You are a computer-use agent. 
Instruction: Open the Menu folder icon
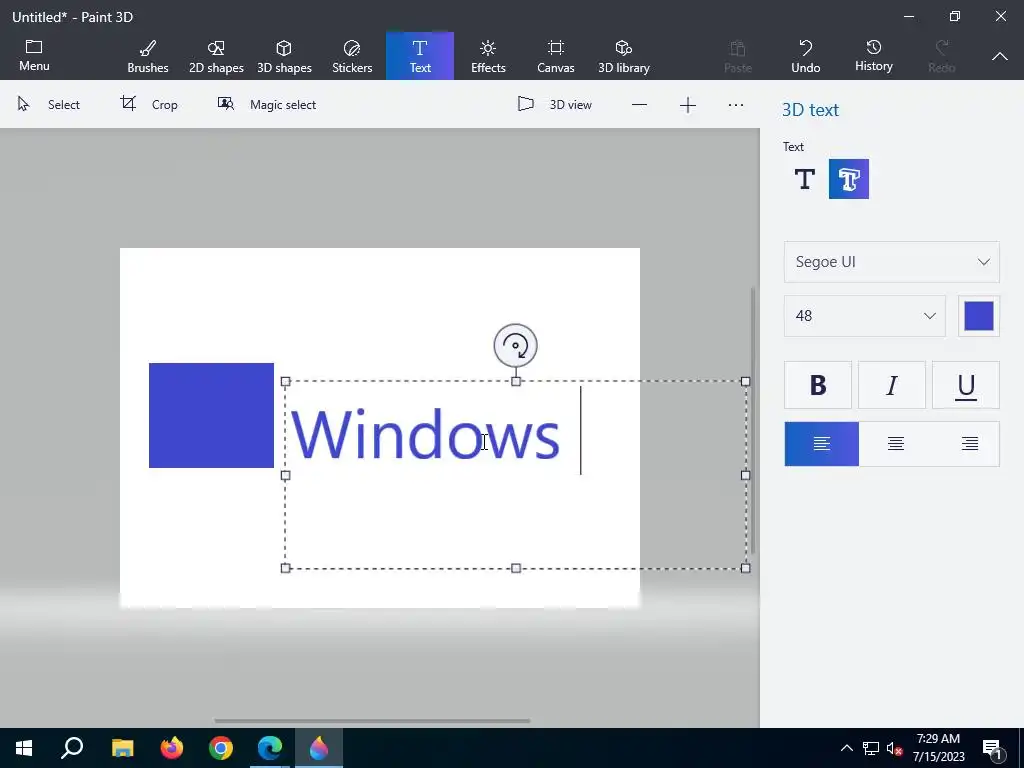click(x=34, y=55)
